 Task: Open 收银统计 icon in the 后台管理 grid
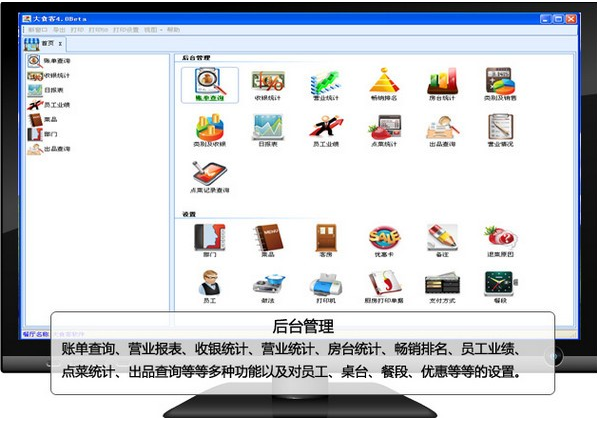(x=268, y=85)
